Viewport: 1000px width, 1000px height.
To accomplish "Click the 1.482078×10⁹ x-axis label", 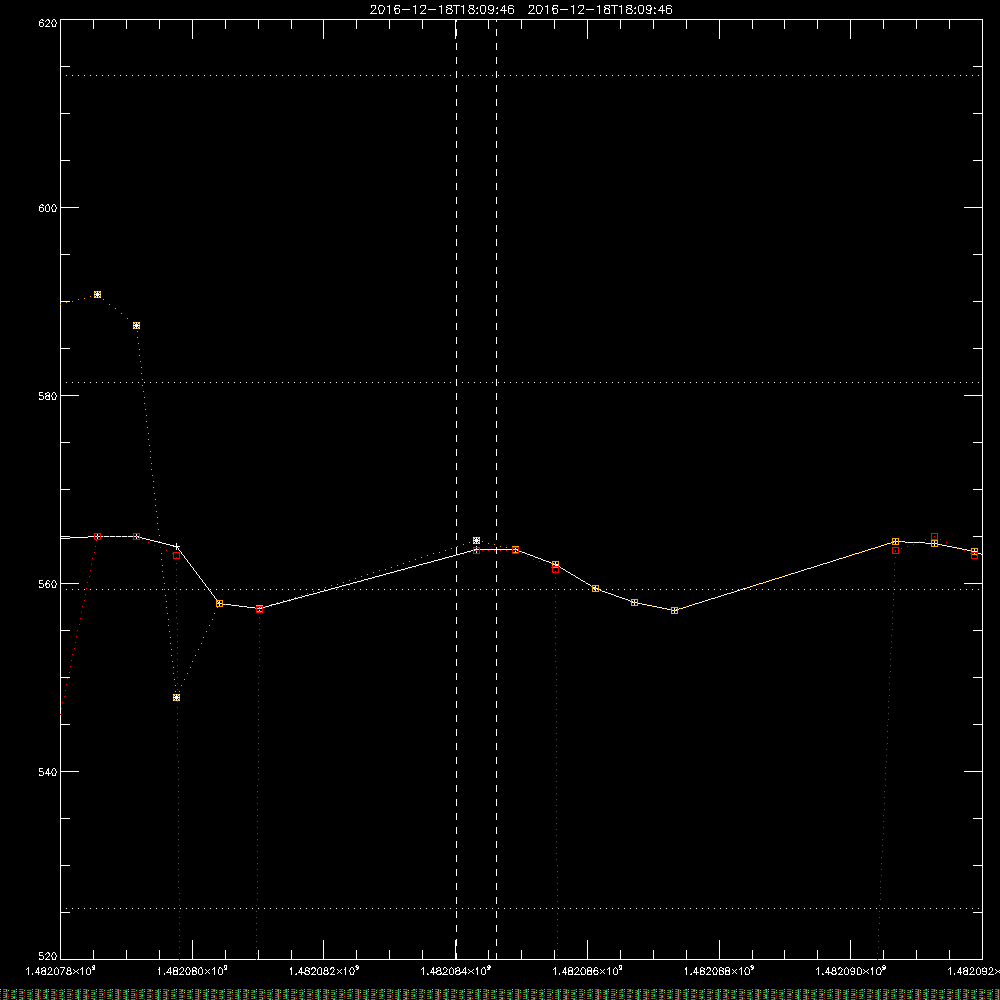I will (61, 971).
